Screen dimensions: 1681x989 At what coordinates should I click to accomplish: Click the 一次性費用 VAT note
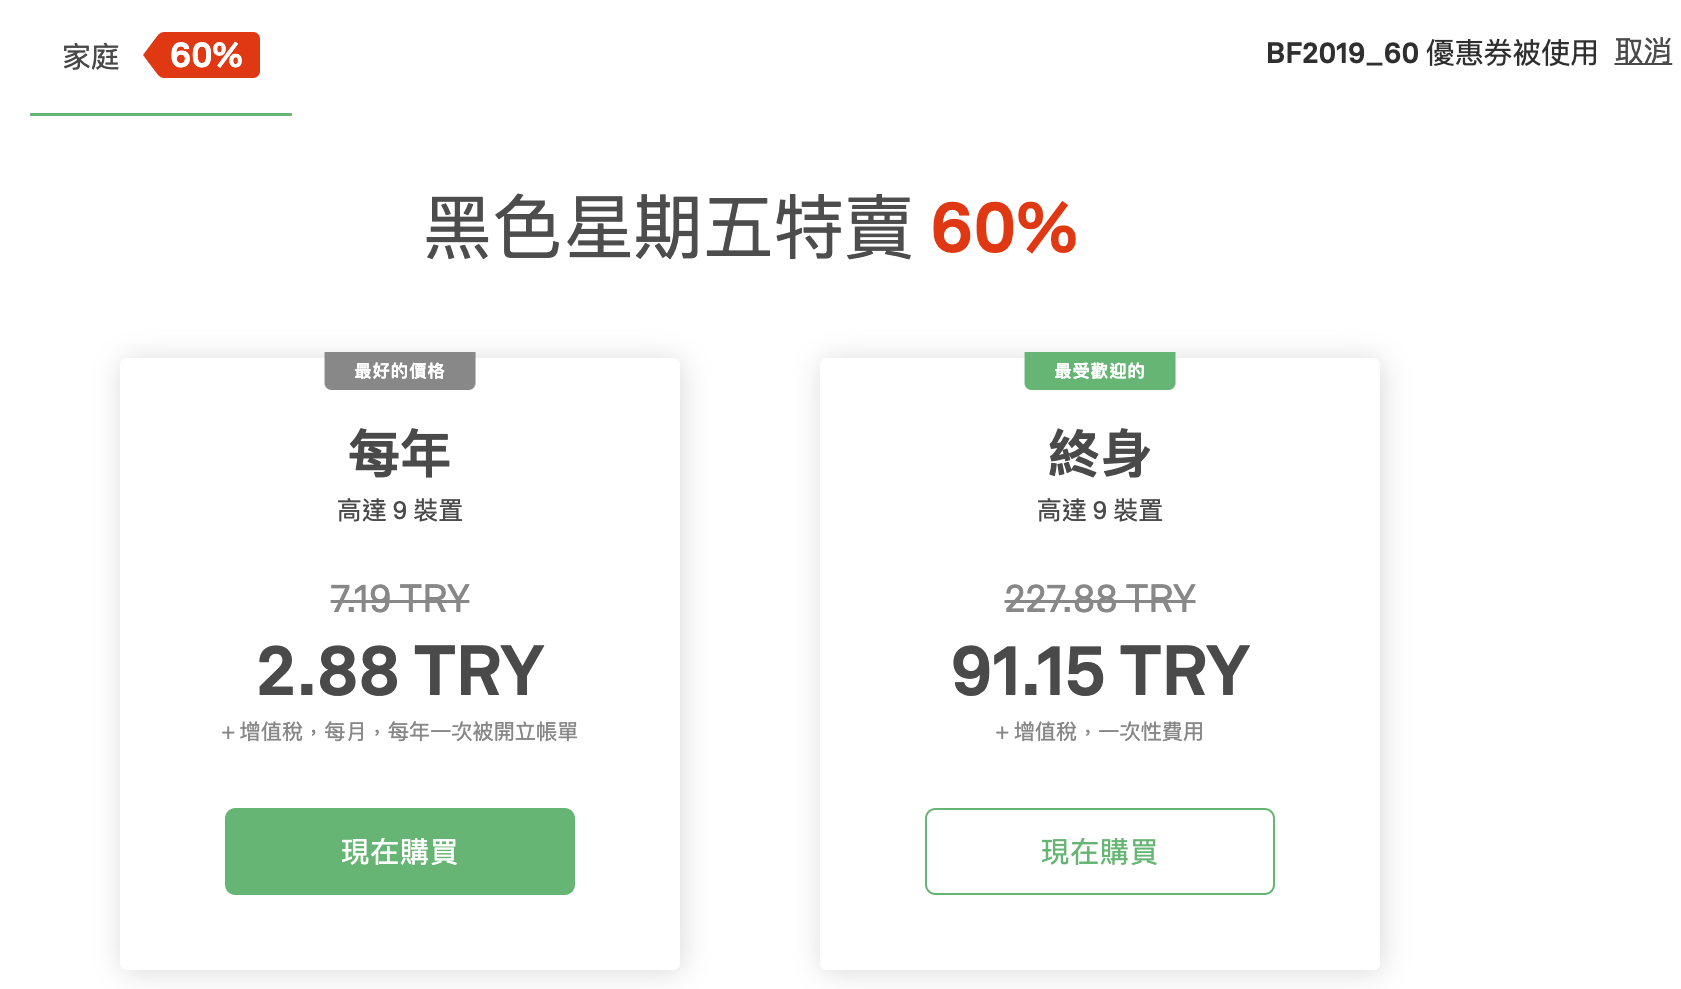tap(1100, 732)
